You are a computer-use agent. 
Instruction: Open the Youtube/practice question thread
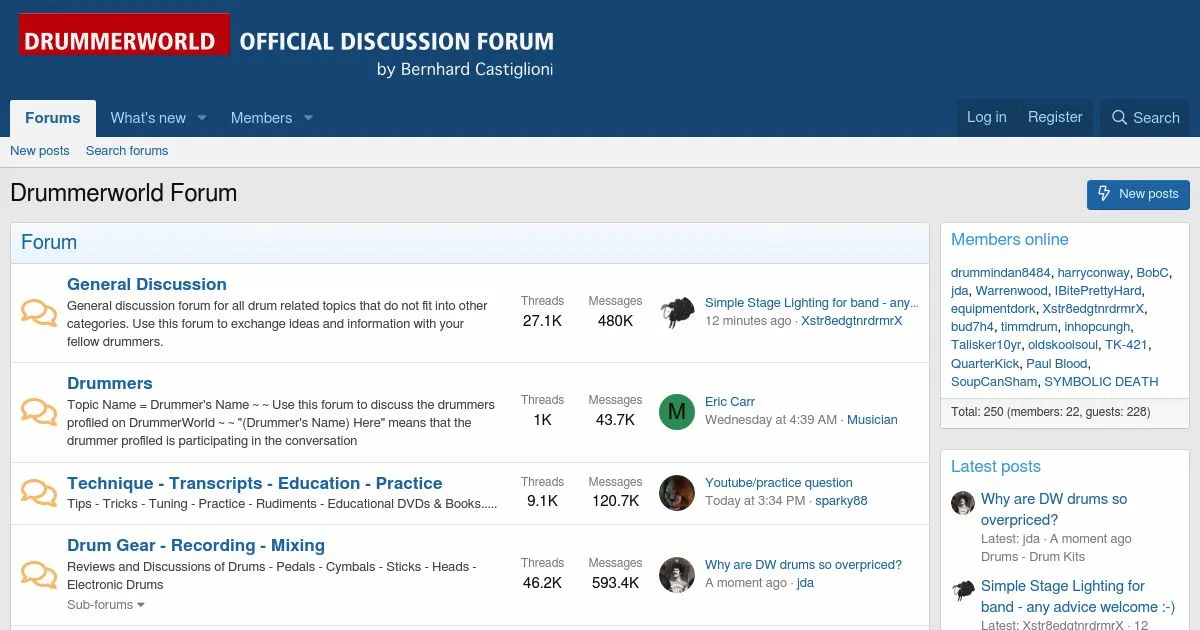coord(779,483)
